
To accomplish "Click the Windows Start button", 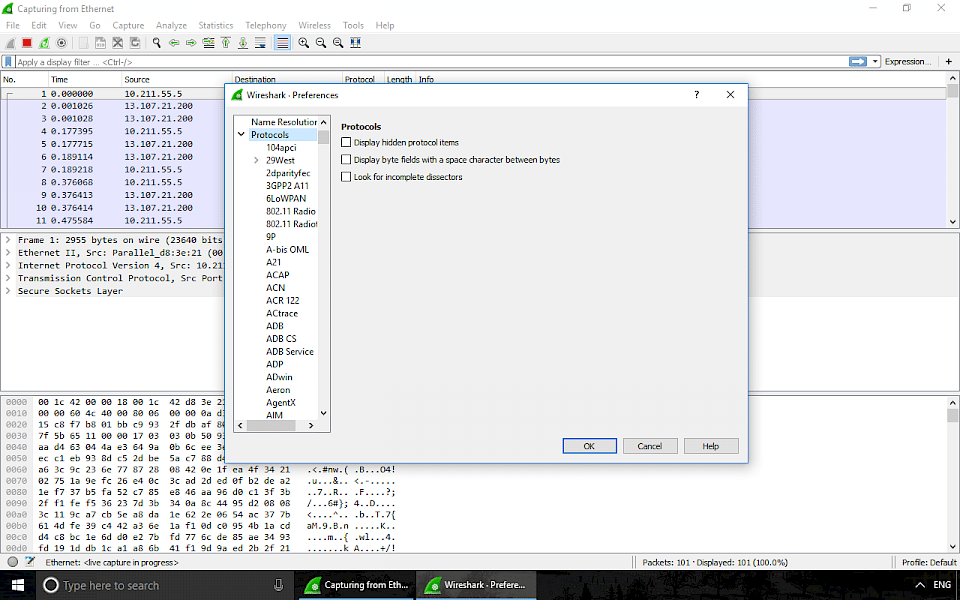I will click(x=18, y=585).
